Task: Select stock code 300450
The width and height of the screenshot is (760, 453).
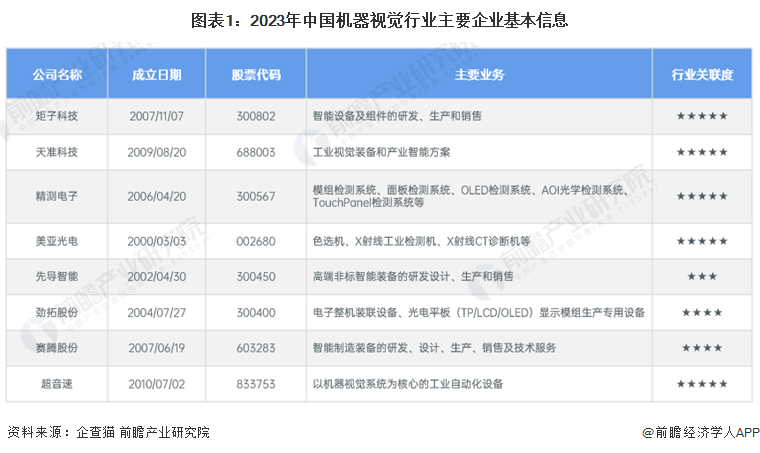Action: 256,276
